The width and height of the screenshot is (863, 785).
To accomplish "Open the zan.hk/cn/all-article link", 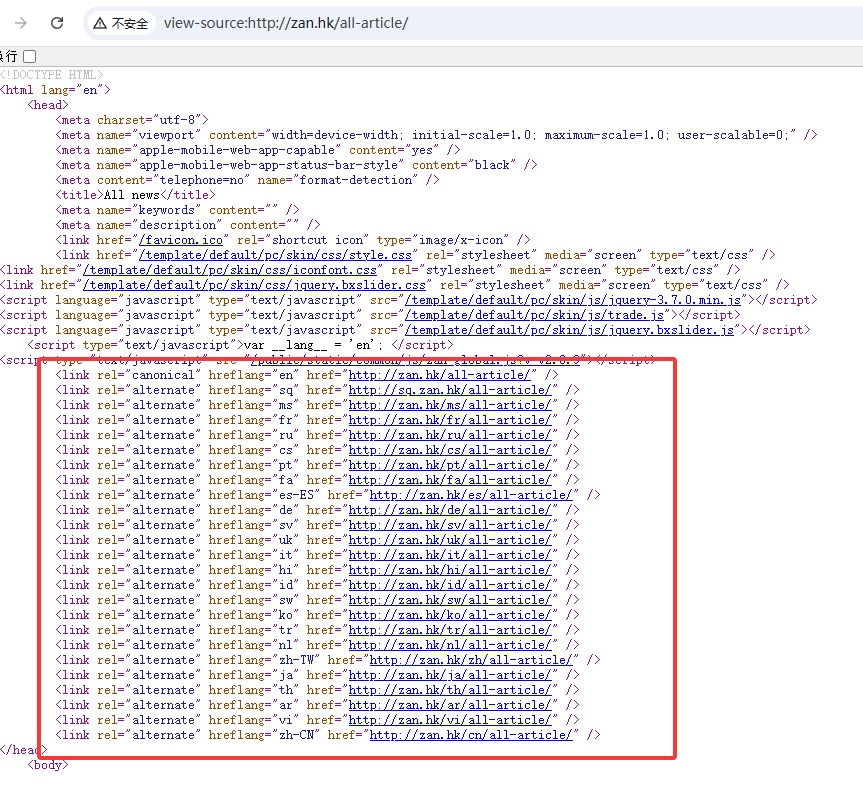I will pos(471,735).
